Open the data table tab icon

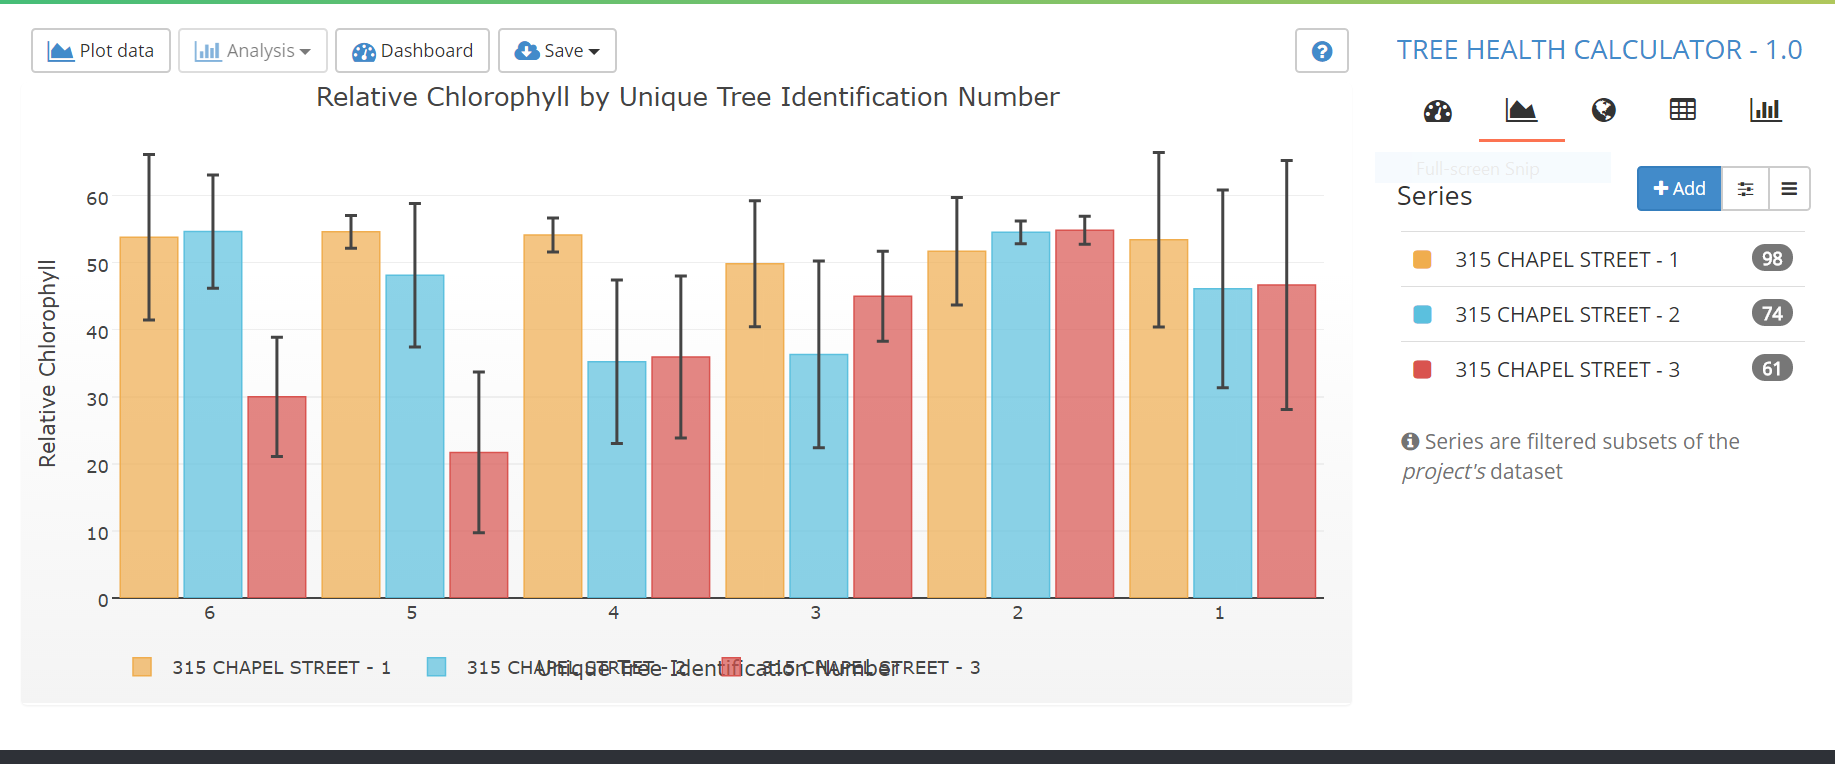tap(1683, 110)
